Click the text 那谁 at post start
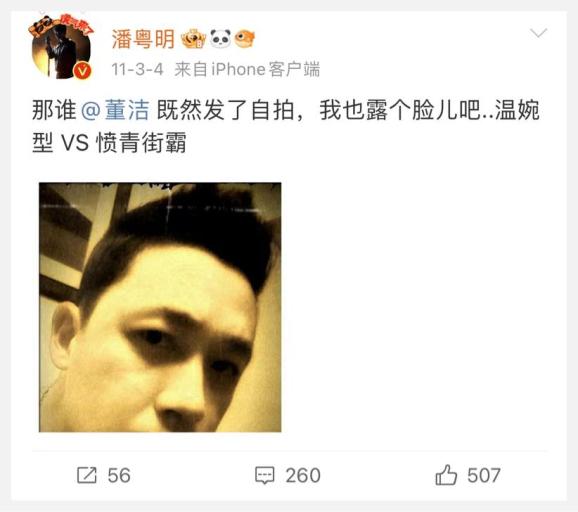 coord(54,110)
